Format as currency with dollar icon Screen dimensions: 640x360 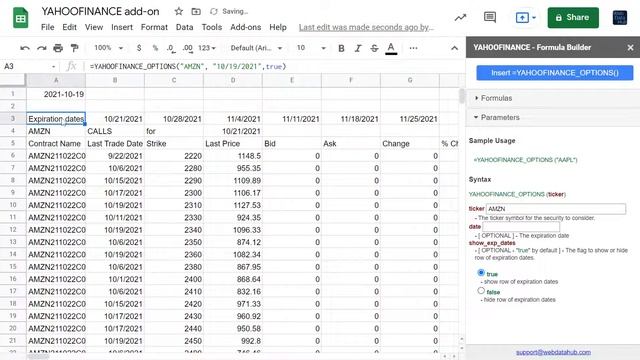(139, 48)
